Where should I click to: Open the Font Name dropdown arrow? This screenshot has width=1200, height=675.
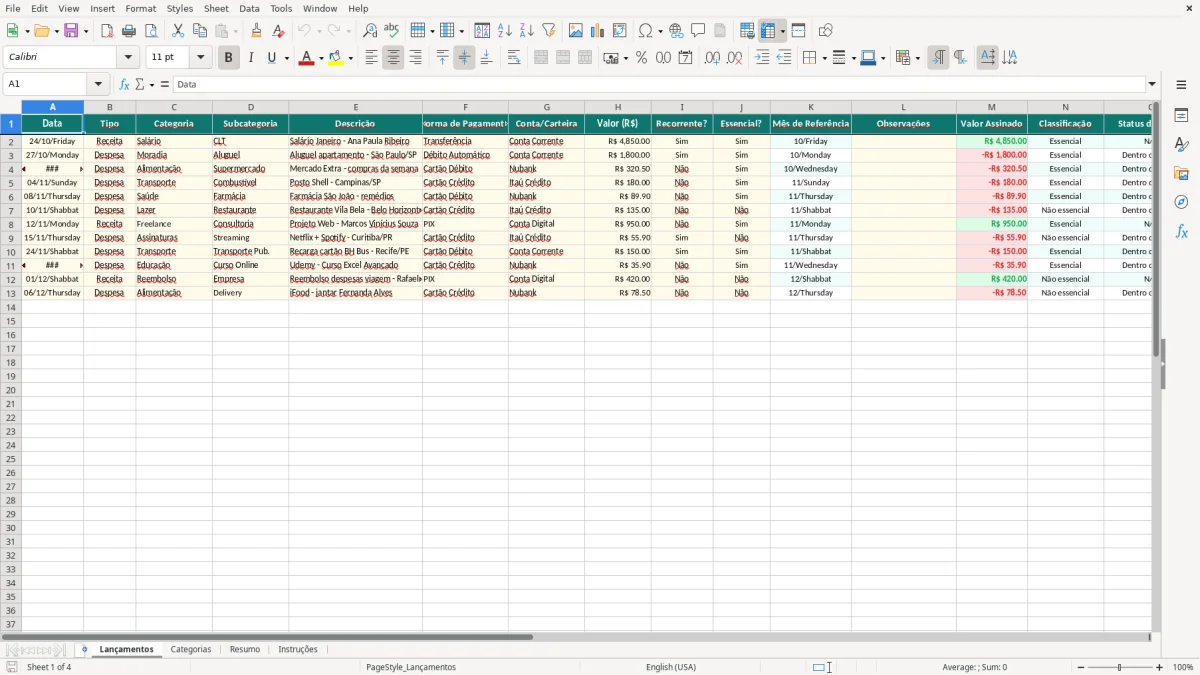click(128, 58)
